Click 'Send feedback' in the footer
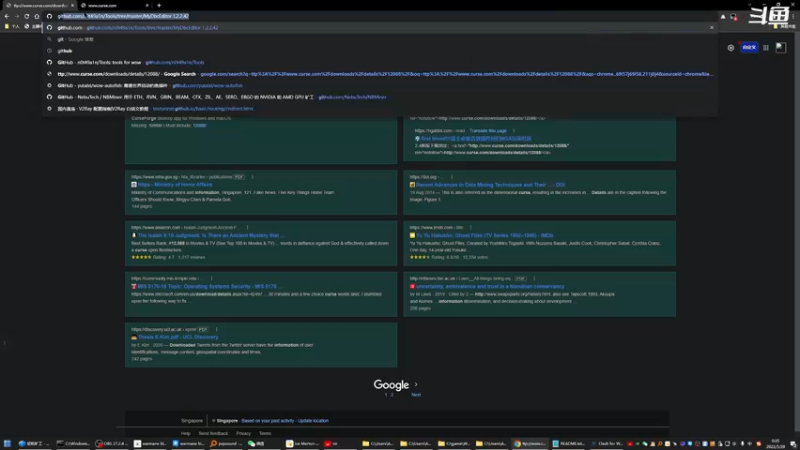The height and width of the screenshot is (450, 800). coord(213,434)
